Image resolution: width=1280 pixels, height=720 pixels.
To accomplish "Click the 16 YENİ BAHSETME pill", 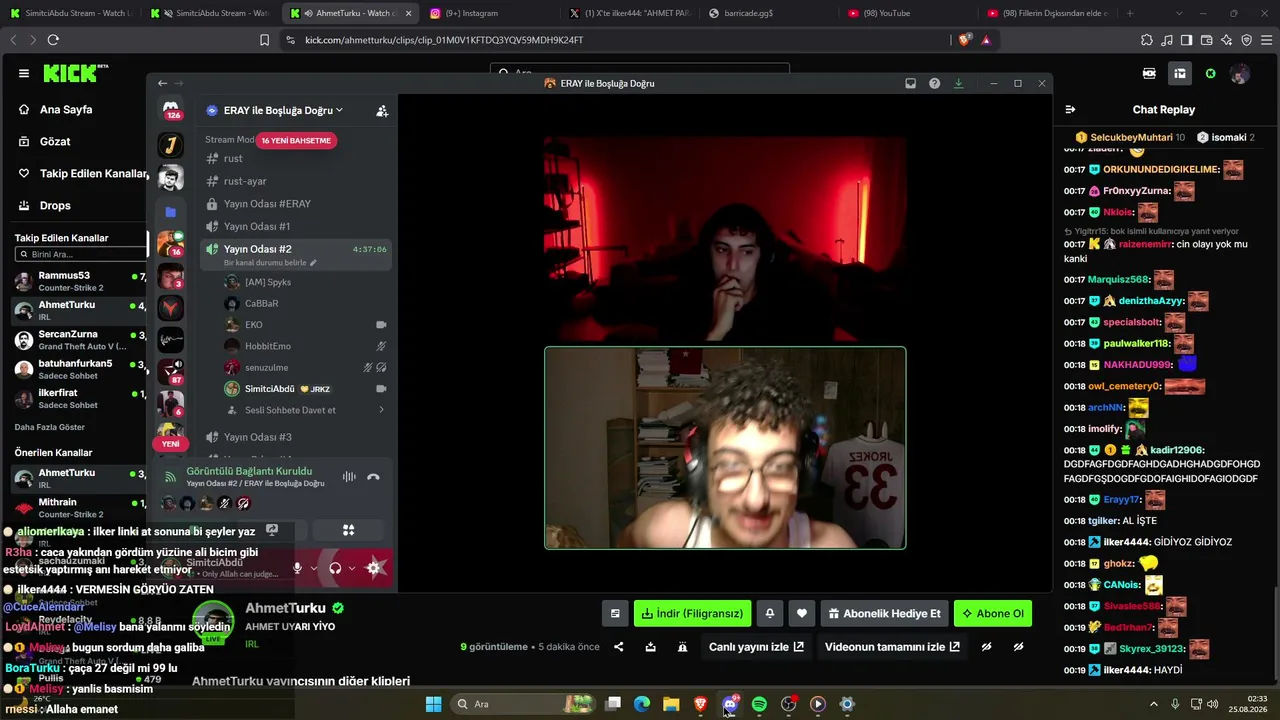I will click(296, 141).
